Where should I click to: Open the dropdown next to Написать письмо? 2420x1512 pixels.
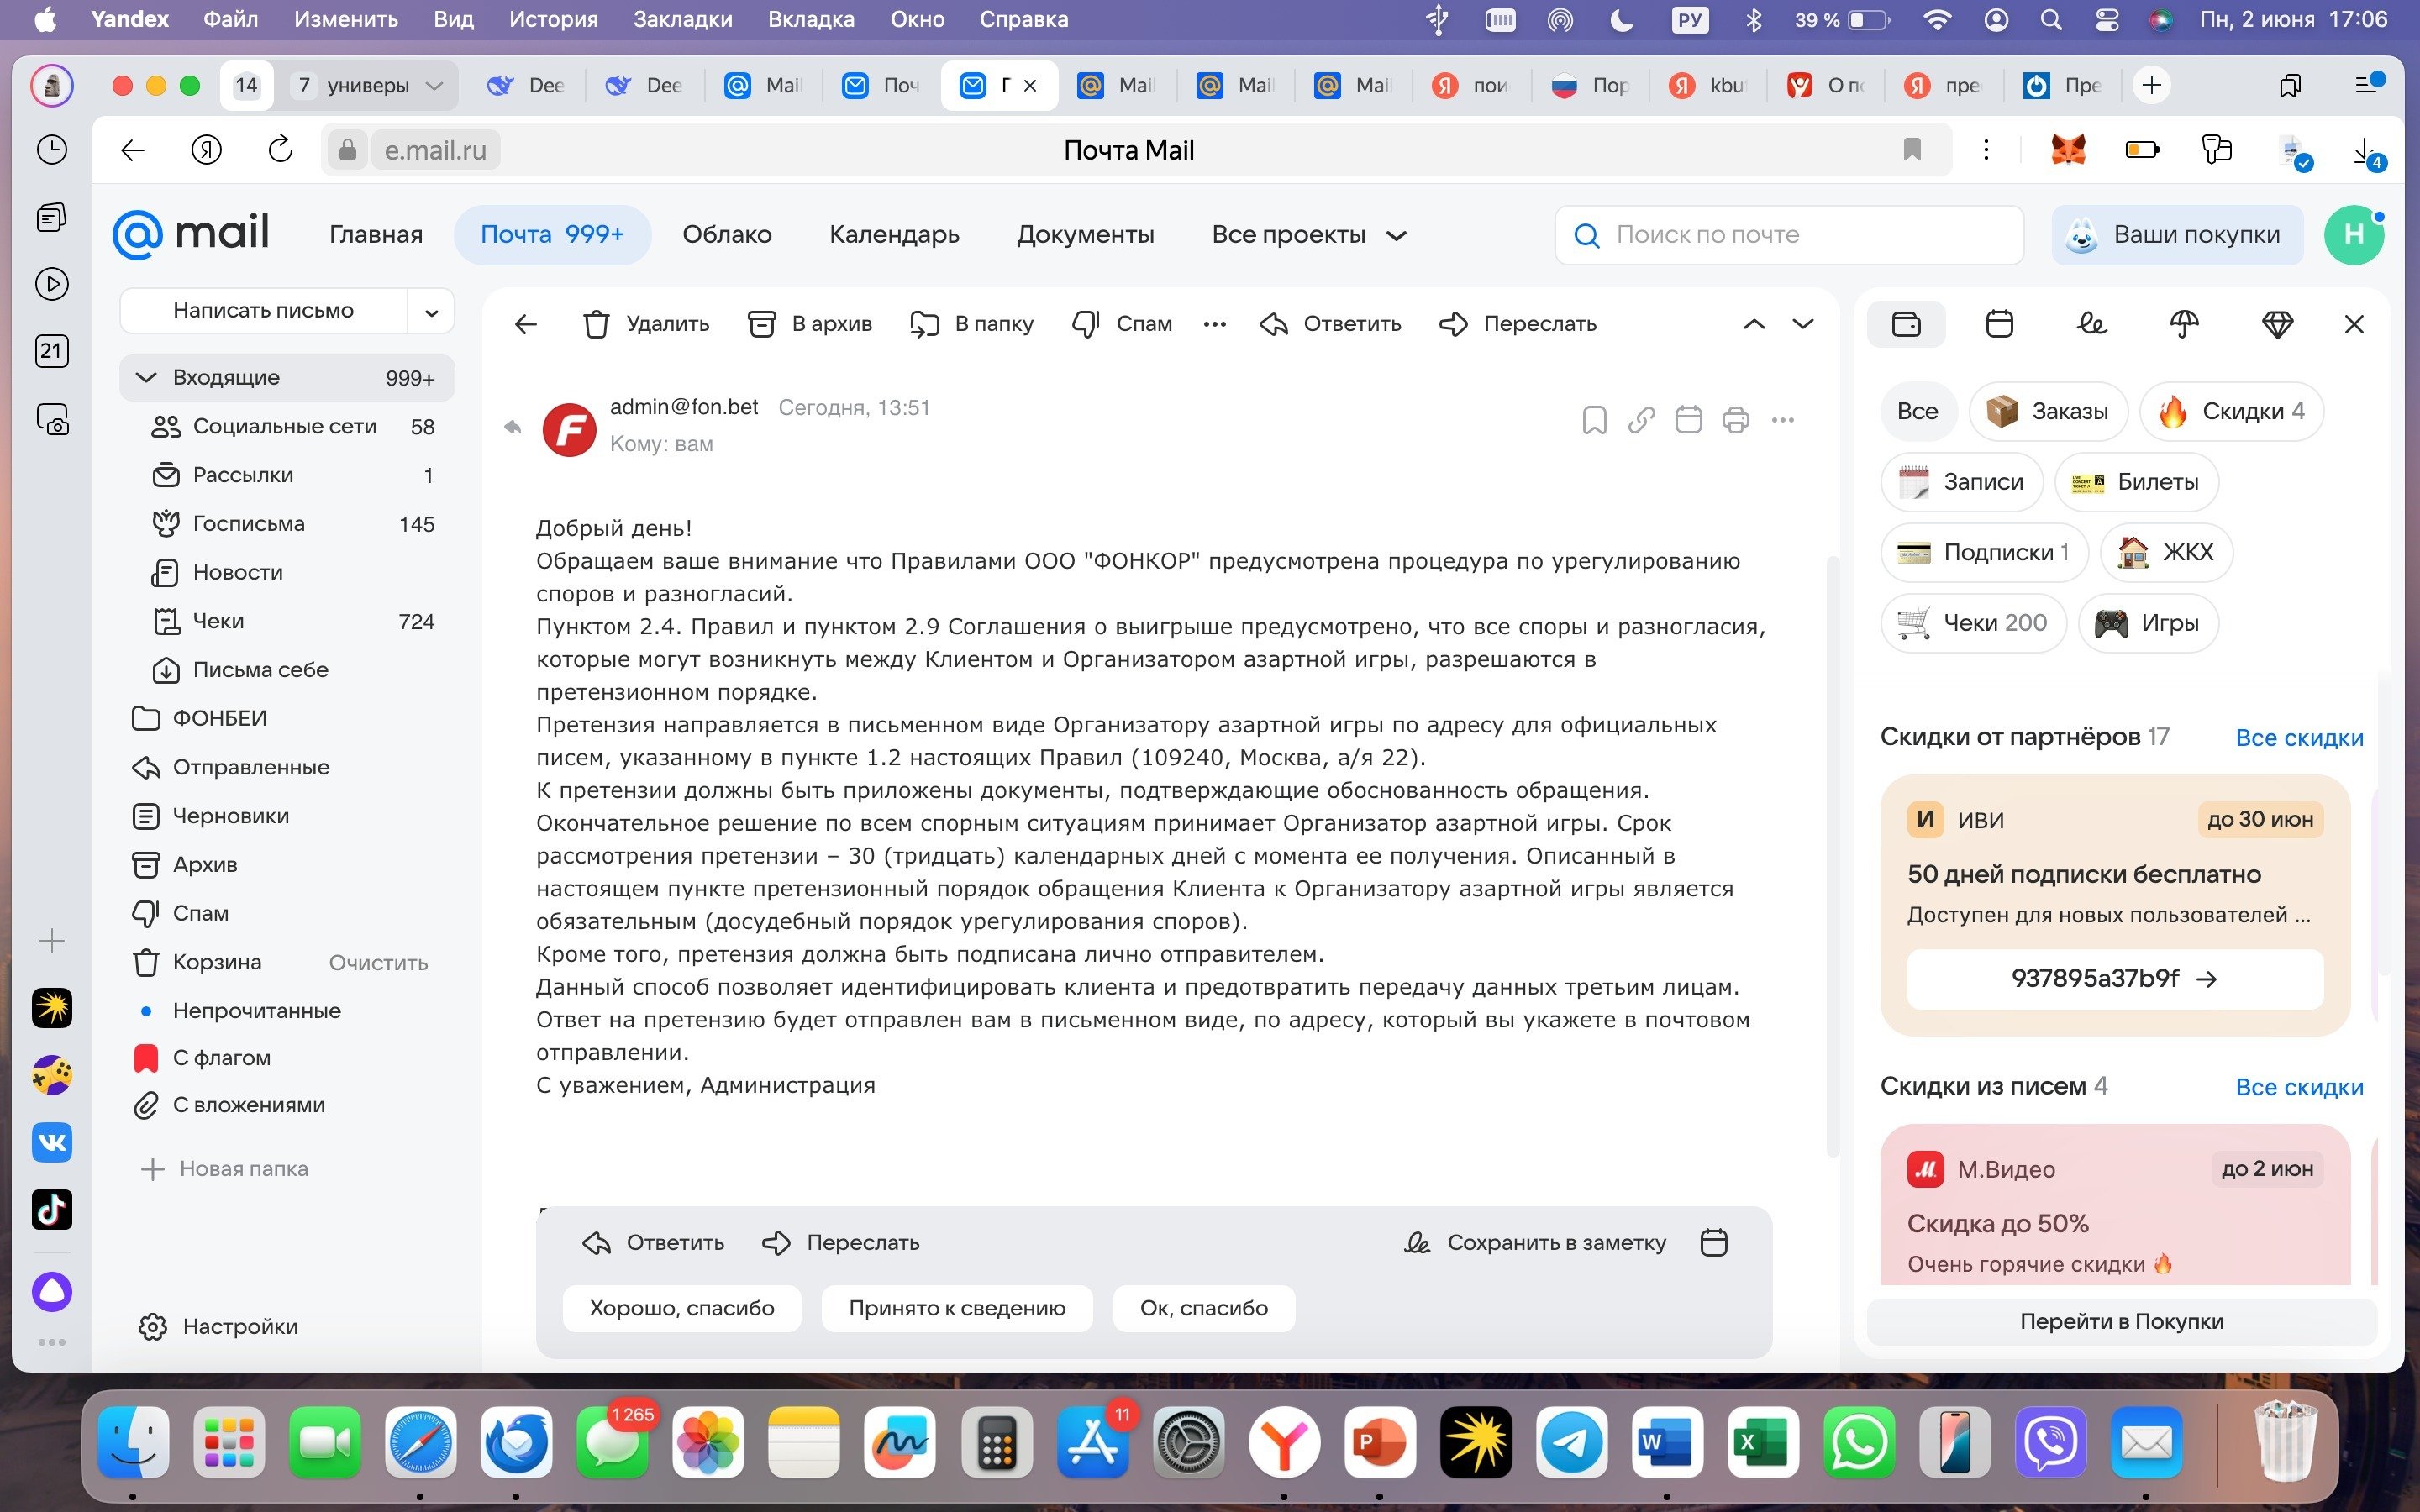[431, 312]
